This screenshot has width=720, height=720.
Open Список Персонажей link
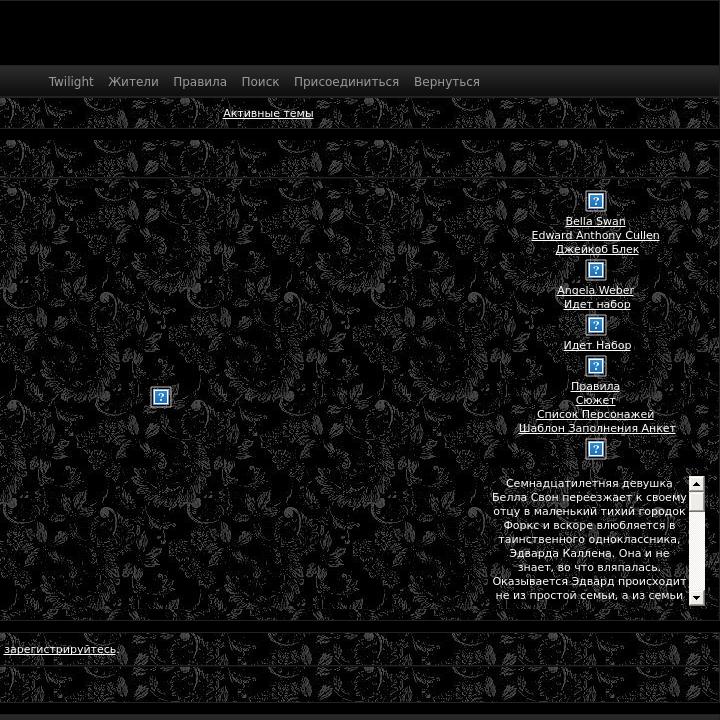(x=595, y=414)
